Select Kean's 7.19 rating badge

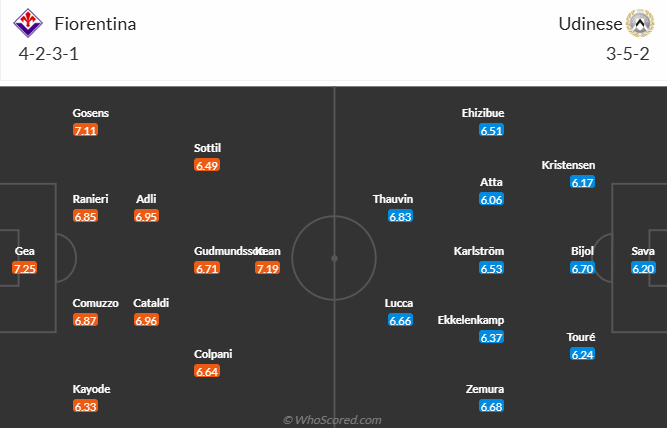coord(267,268)
